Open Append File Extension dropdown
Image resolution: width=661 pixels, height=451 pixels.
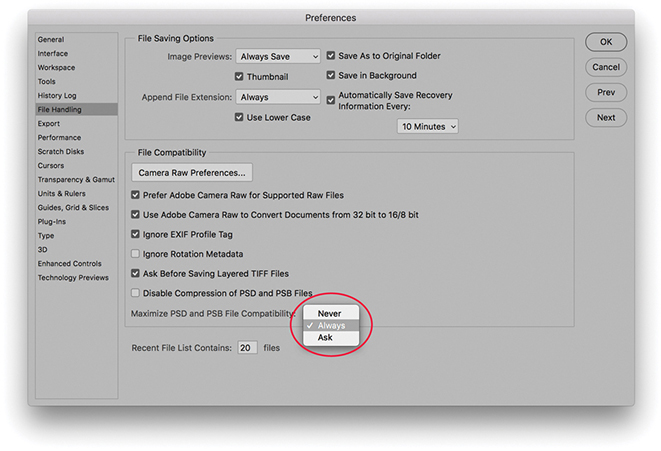point(278,97)
